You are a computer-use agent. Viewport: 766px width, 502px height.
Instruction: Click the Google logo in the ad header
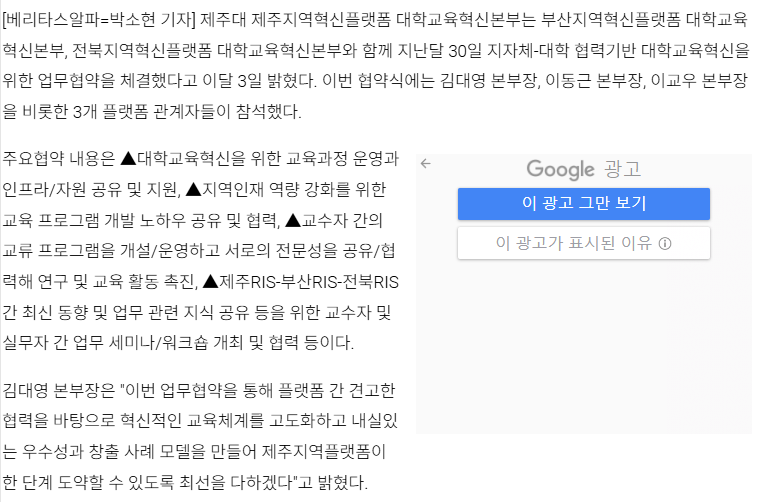click(x=560, y=169)
